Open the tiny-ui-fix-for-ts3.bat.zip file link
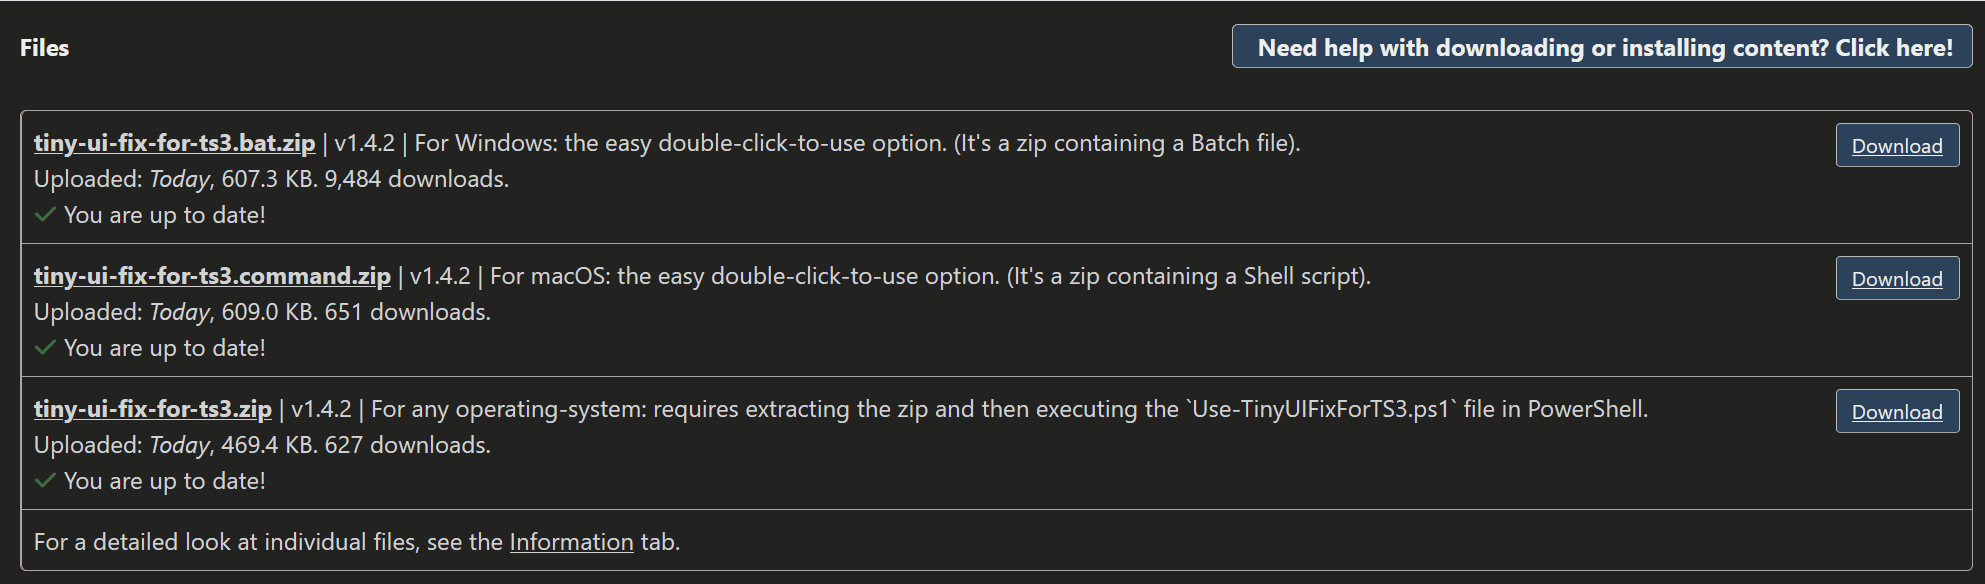 pyautogui.click(x=174, y=143)
